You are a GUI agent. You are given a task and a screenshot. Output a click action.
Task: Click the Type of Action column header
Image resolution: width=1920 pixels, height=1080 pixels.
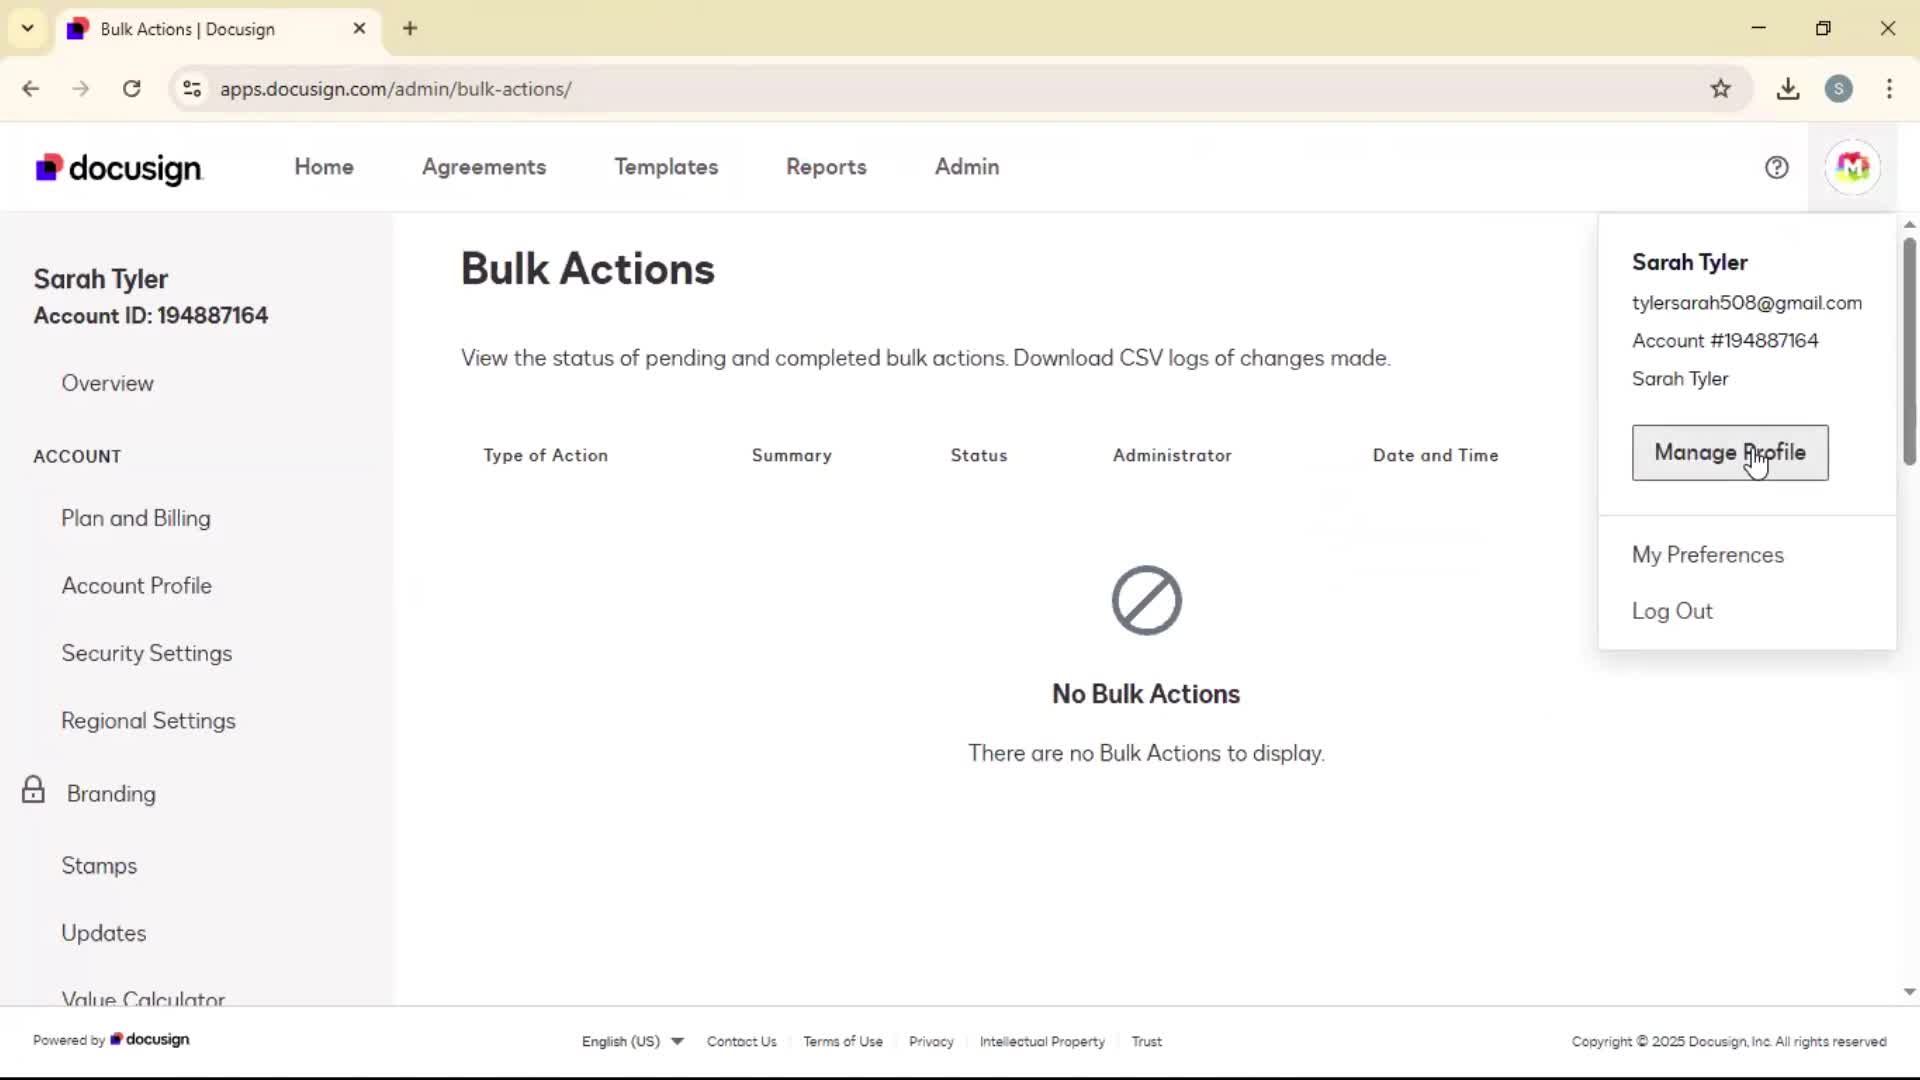545,455
